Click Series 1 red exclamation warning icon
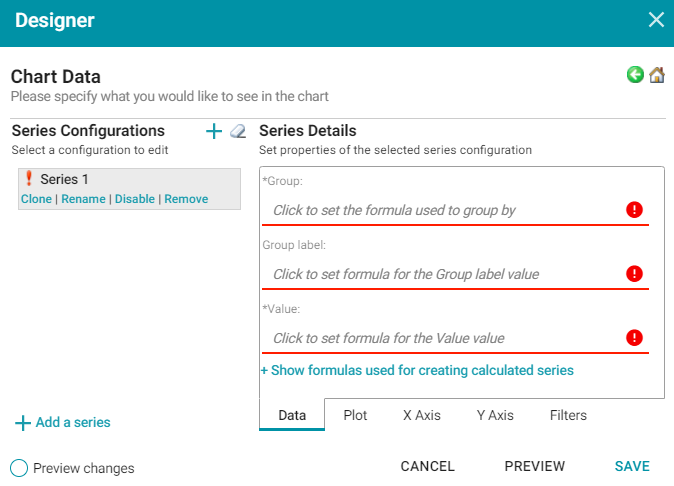The width and height of the screenshot is (674, 486). [x=29, y=178]
